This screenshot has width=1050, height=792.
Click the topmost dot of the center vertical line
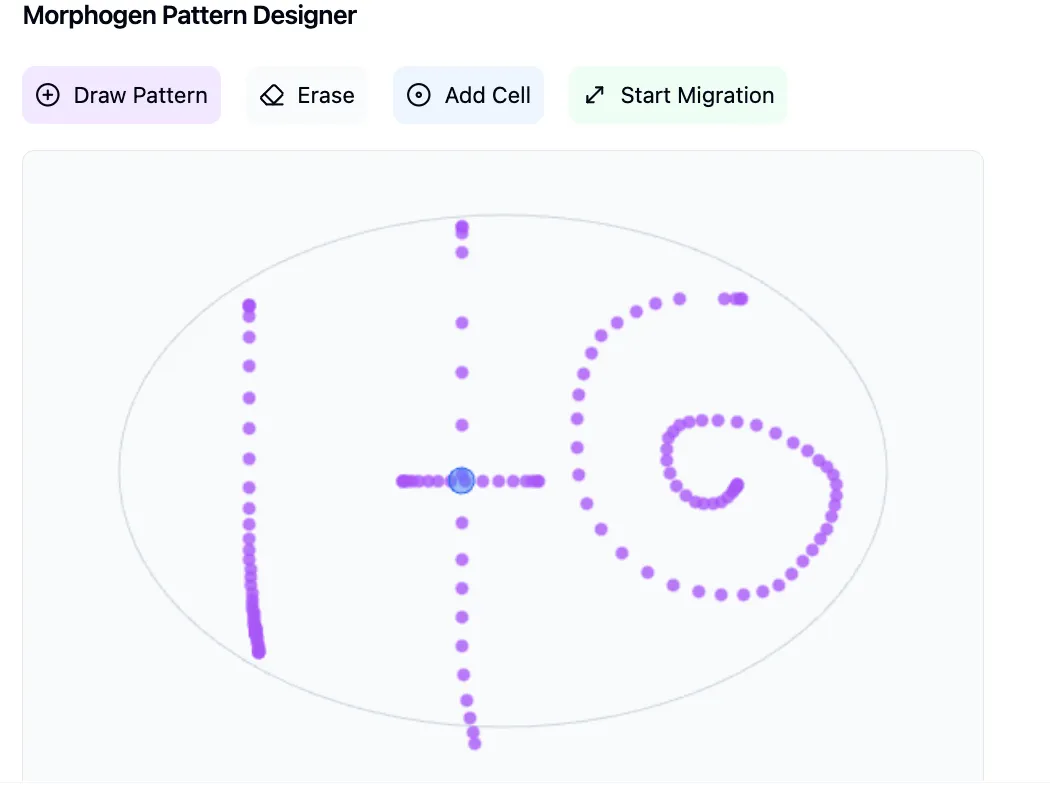(462, 227)
